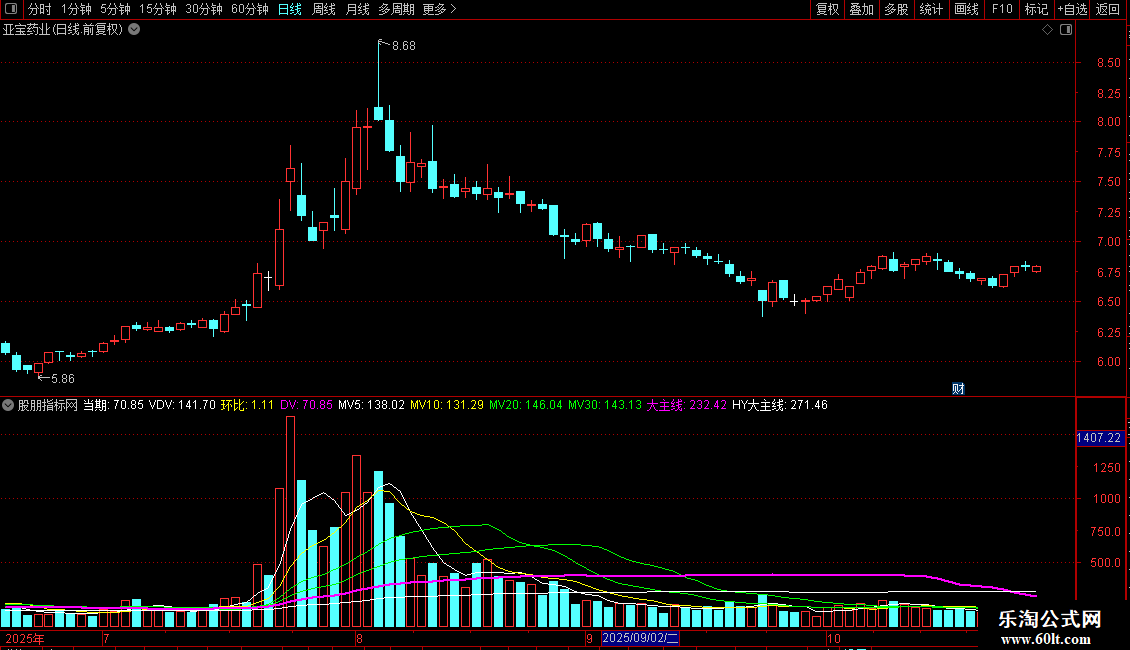Click the panel layout icon at top-left
This screenshot has height=650, width=1130.
[11, 9]
